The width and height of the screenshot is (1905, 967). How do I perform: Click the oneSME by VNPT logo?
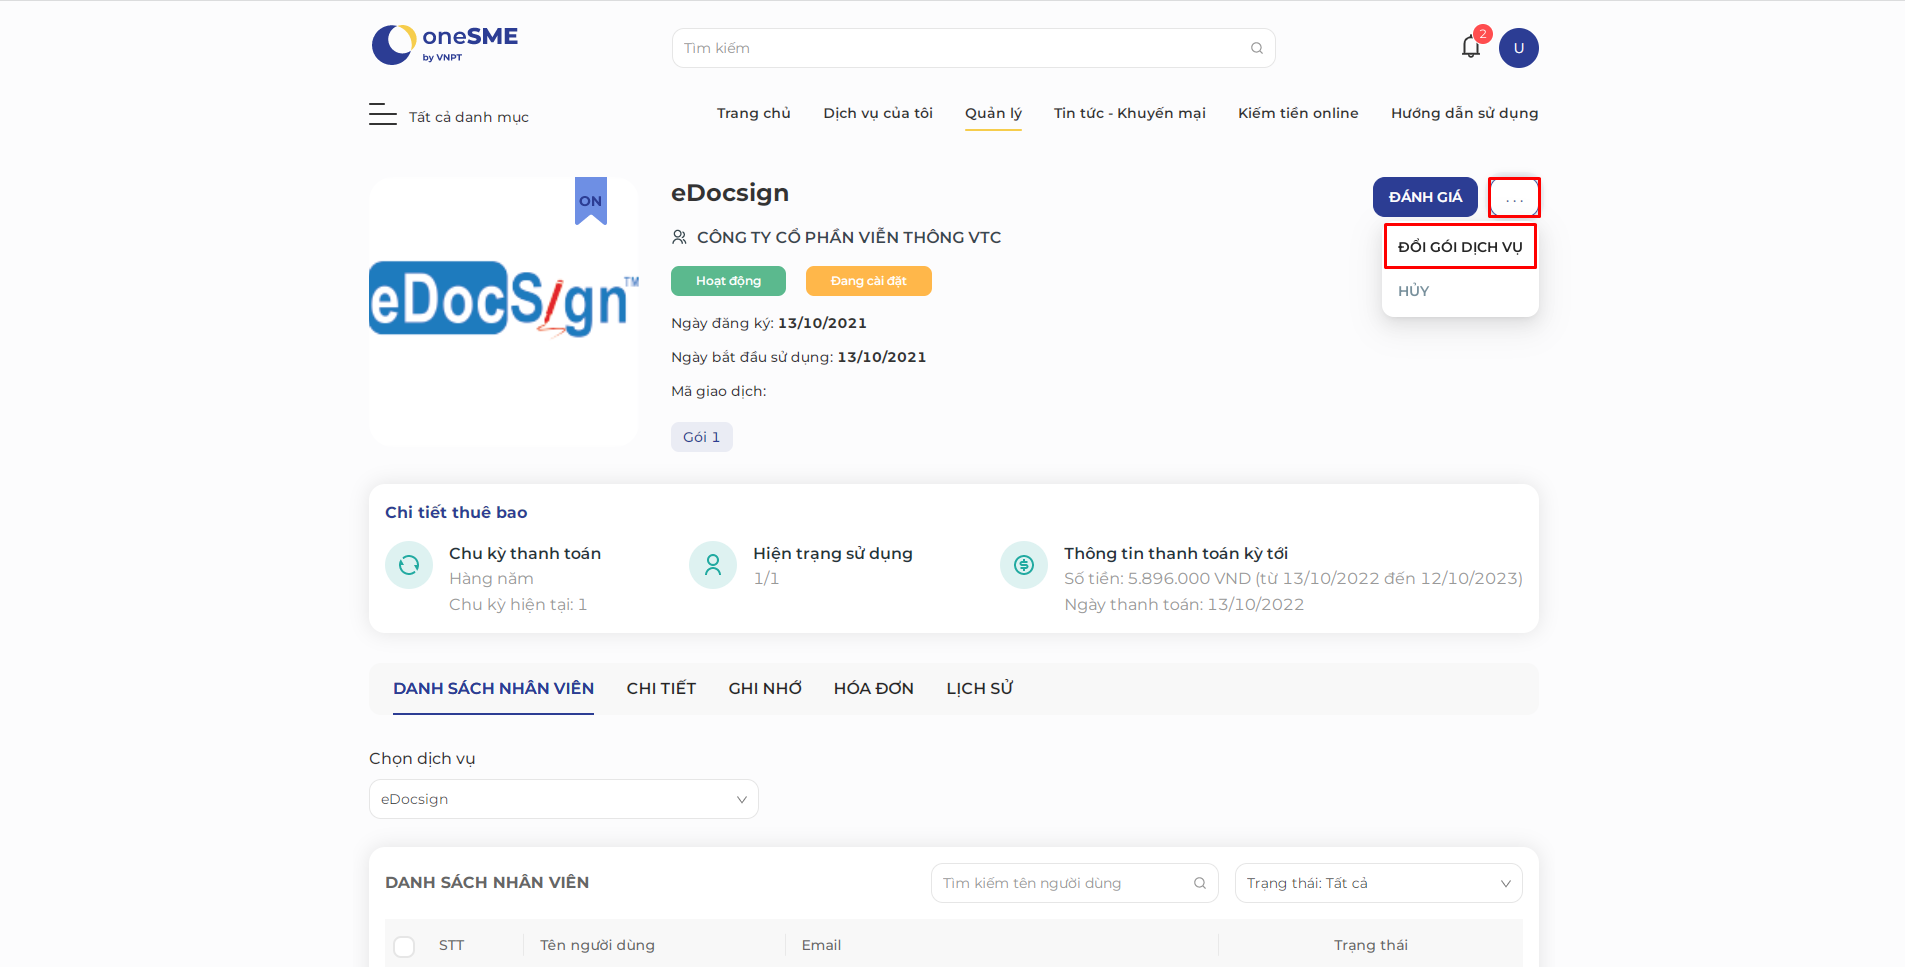(445, 44)
